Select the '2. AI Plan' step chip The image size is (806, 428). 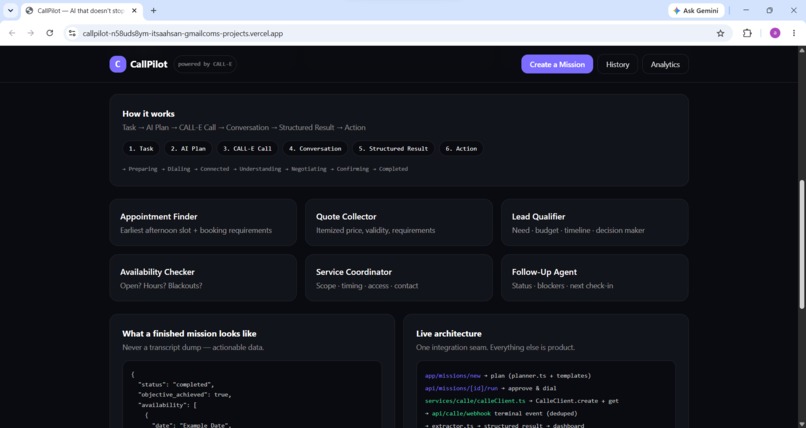(188, 148)
